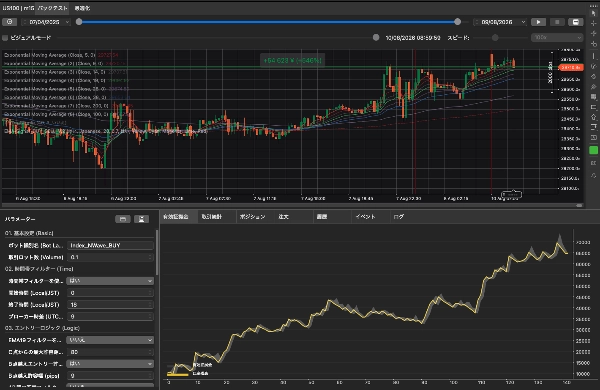Click the first Exponential Moving Average indicator label
Viewport: 600px width, 390px height.
(x=50, y=55)
